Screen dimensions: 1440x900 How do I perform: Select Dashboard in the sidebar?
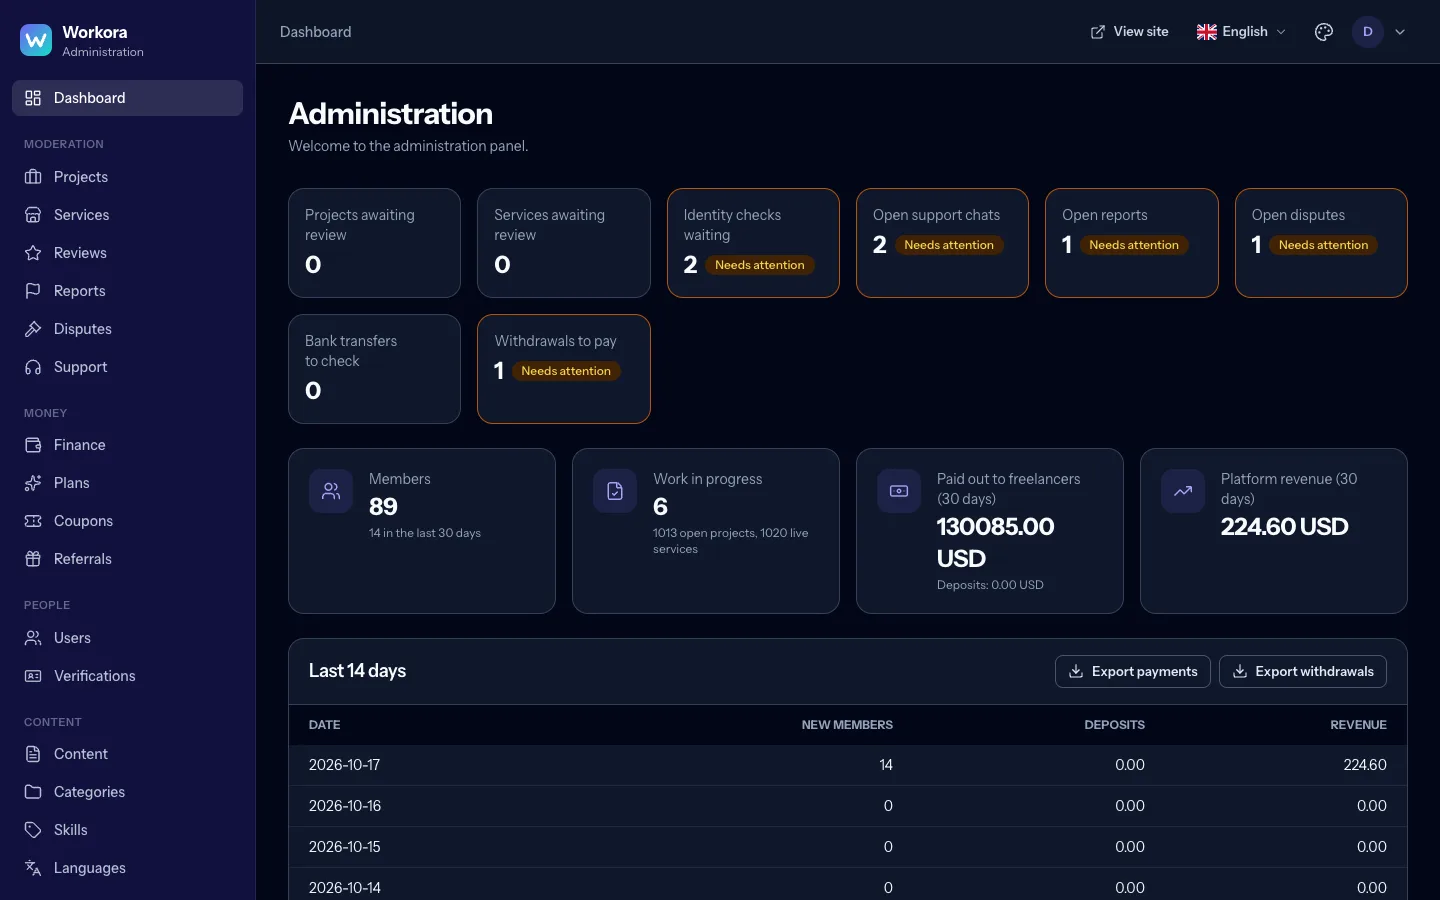coord(127,98)
